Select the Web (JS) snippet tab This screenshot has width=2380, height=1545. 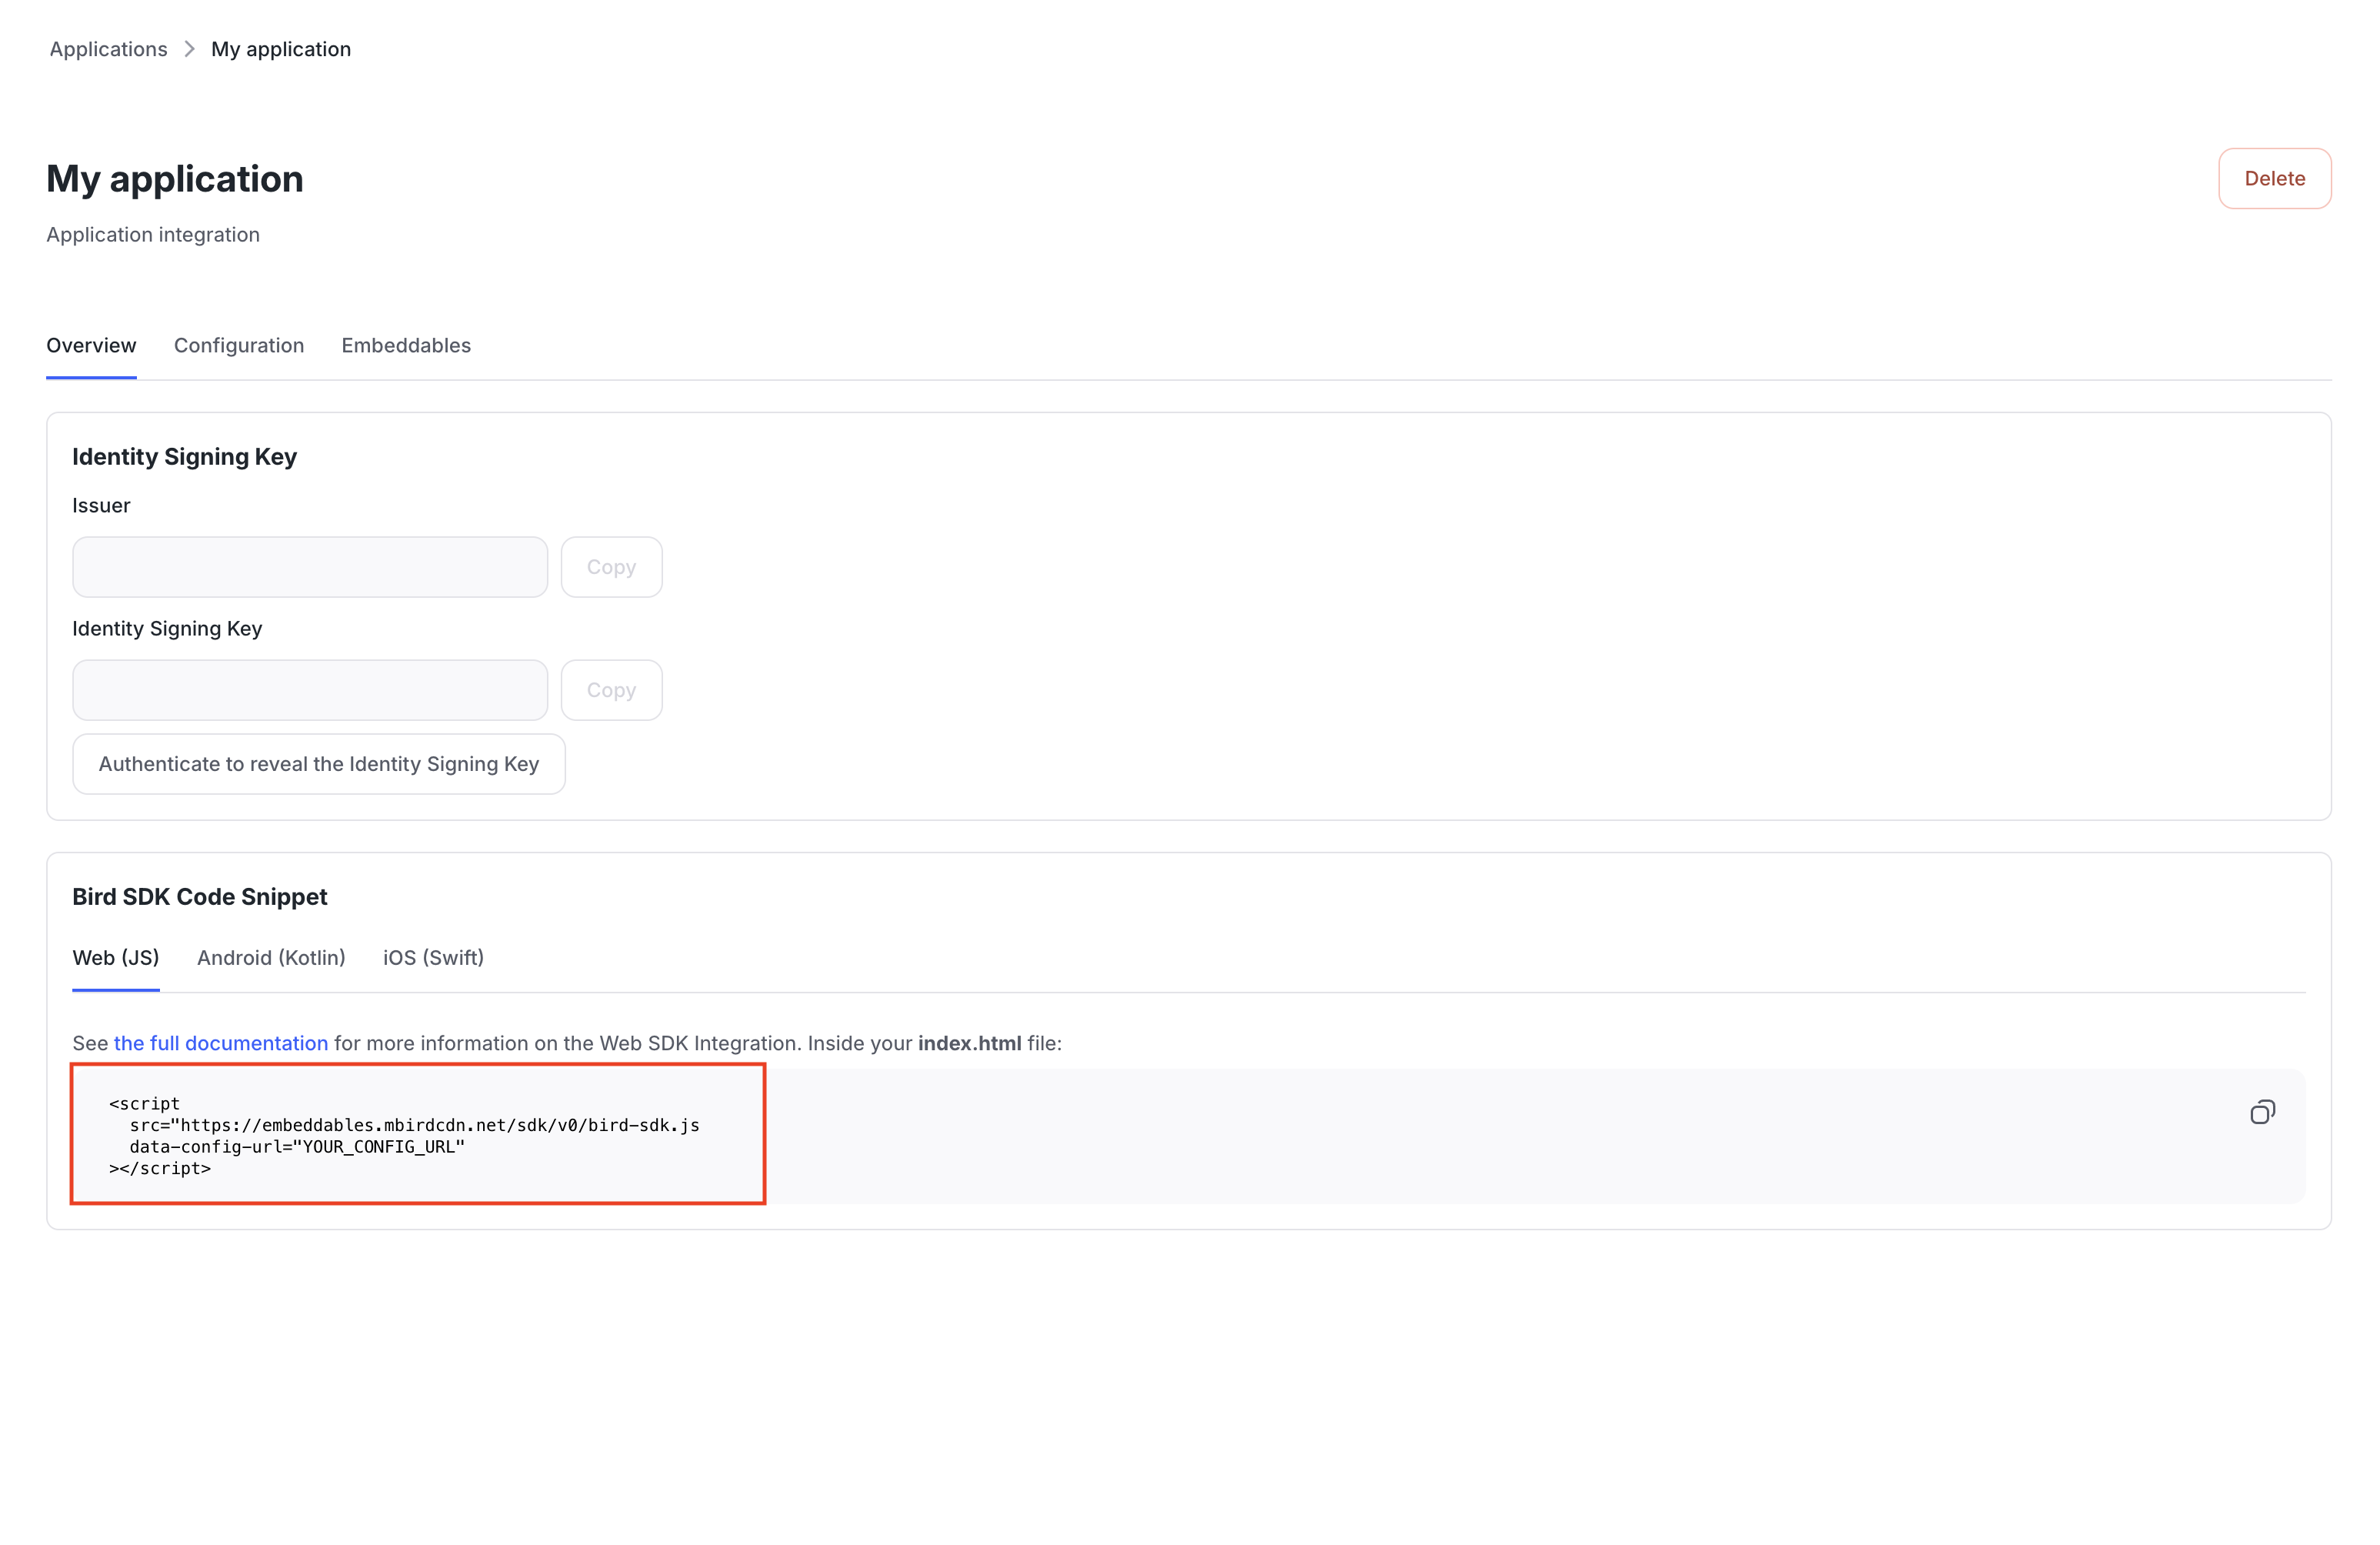[116, 957]
